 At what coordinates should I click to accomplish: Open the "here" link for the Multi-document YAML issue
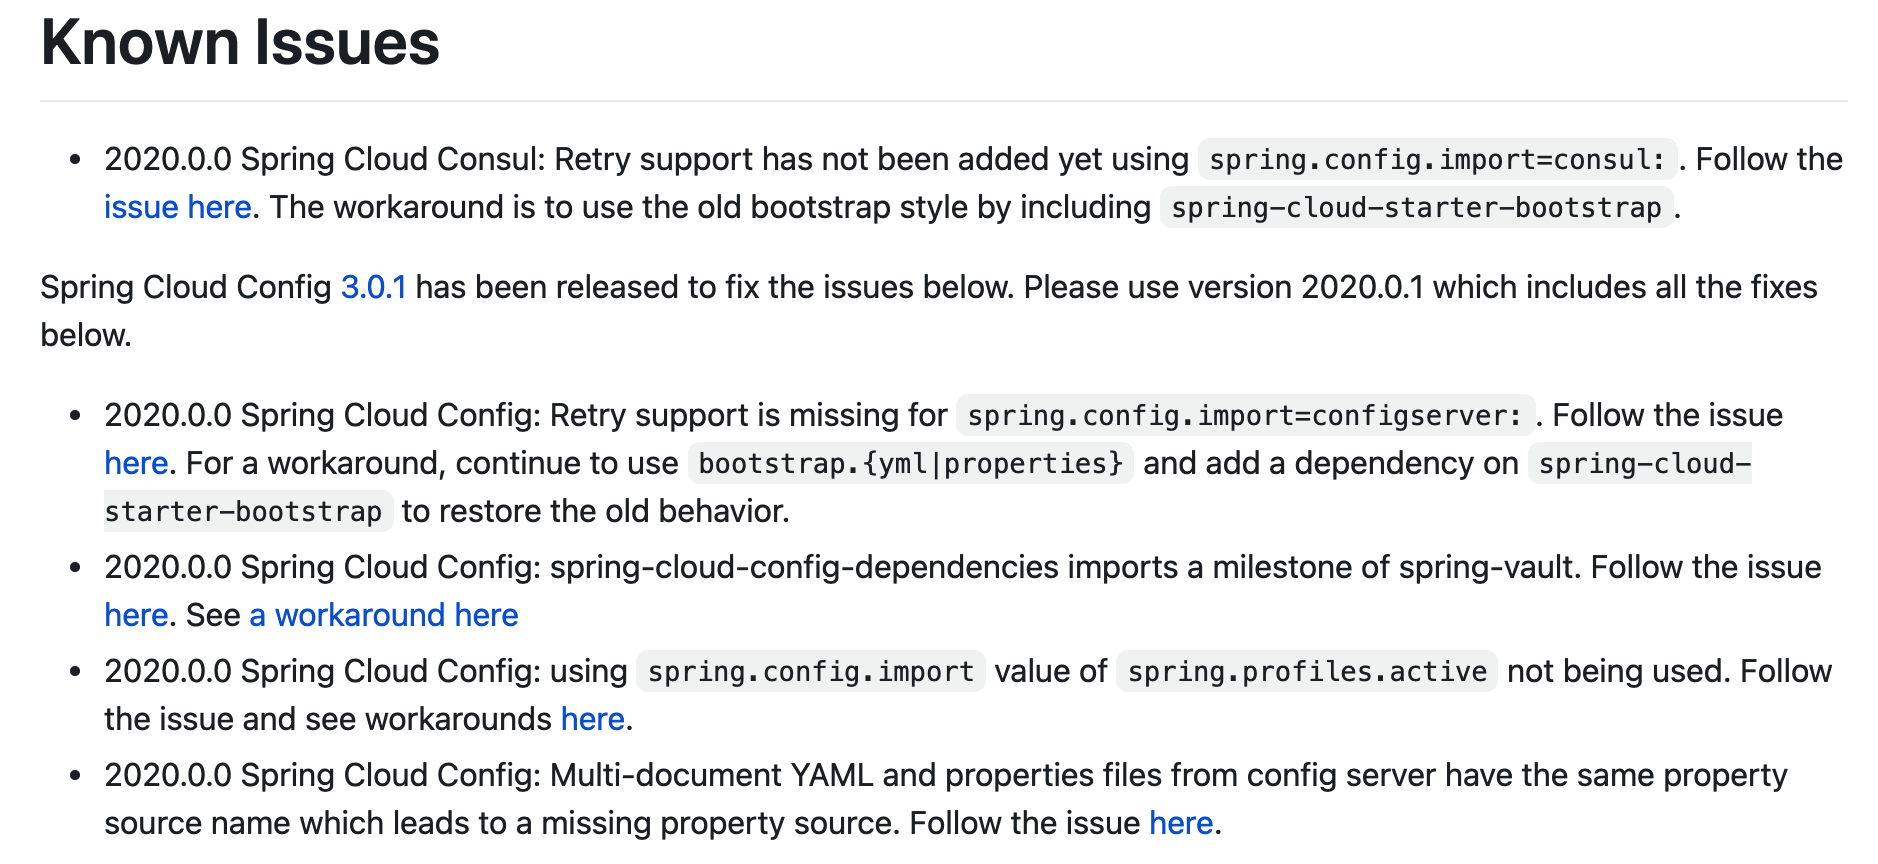[x=1180, y=823]
